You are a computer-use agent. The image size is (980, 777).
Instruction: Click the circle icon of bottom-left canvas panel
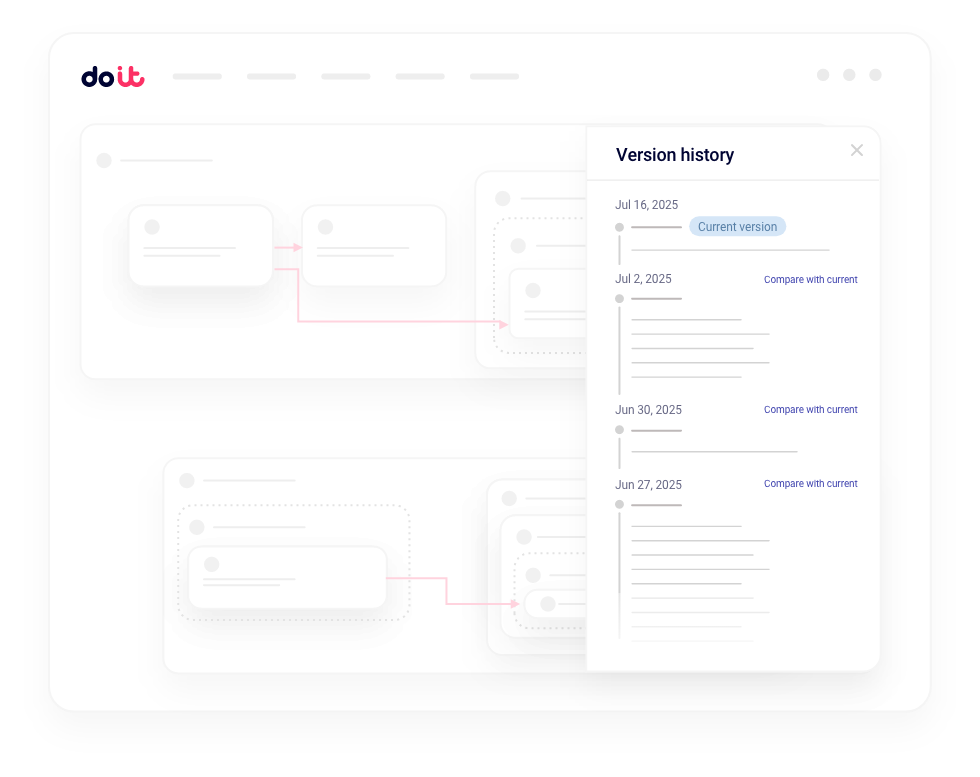187,481
